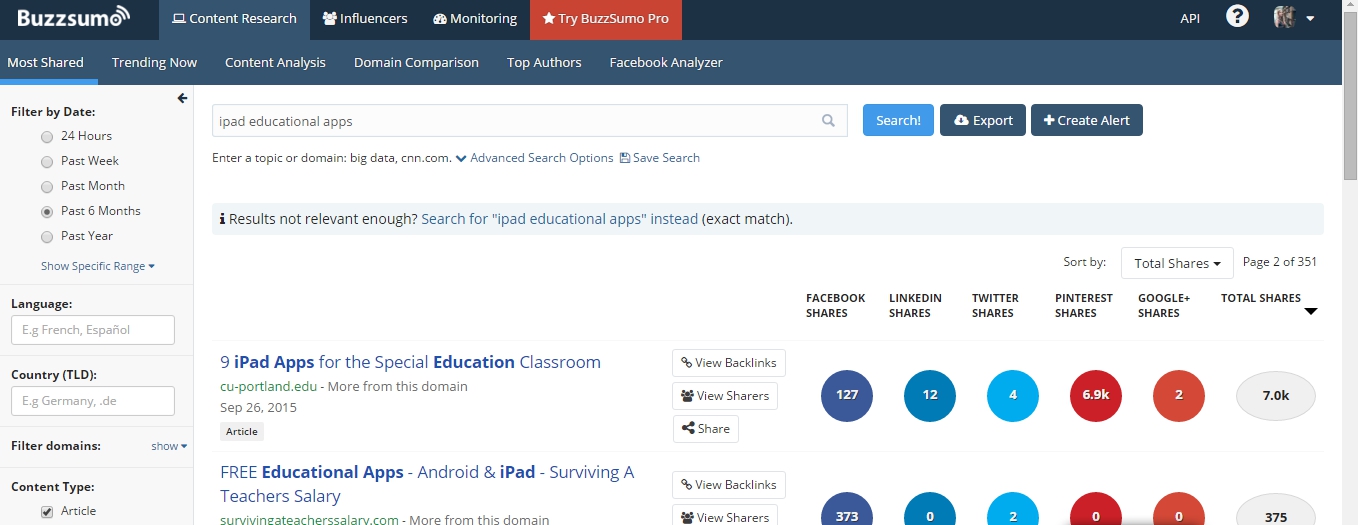Open the Sort by Total Shares dropdown
Screen dimensions: 1358x525
(x=1177, y=263)
